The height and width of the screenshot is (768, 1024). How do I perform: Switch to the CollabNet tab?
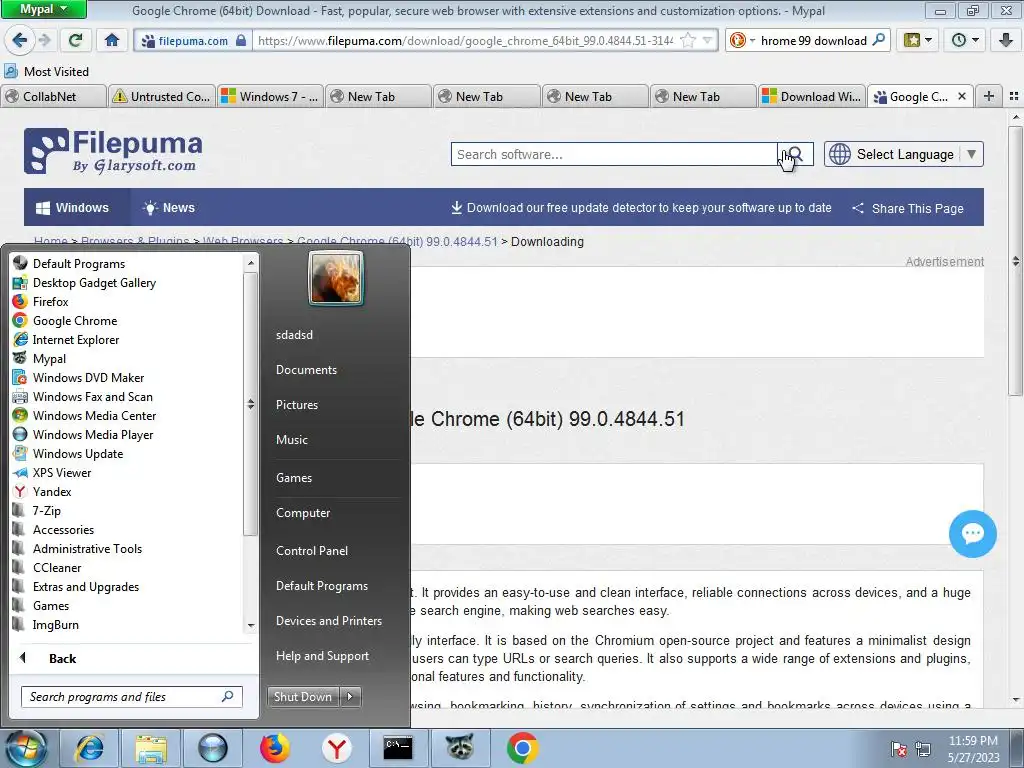coord(54,96)
